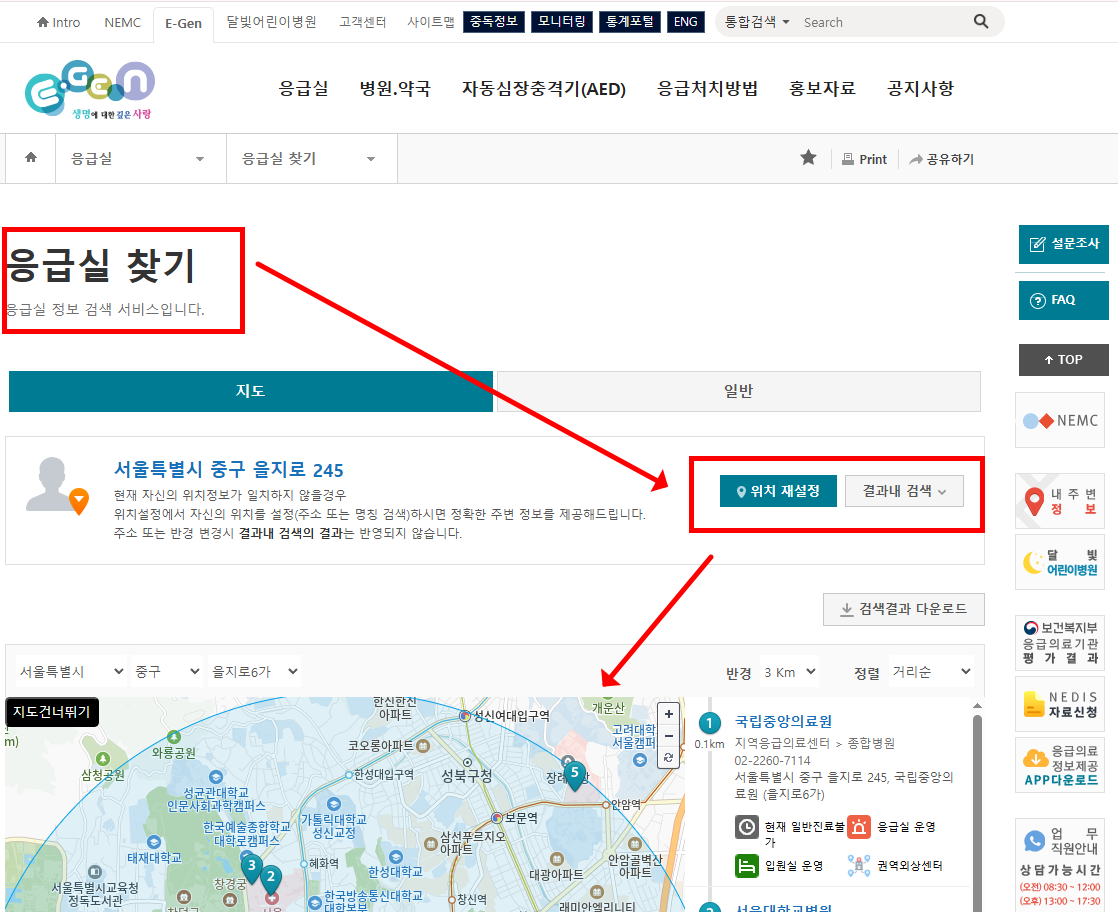Open 사이트맵 top link

coord(431,22)
